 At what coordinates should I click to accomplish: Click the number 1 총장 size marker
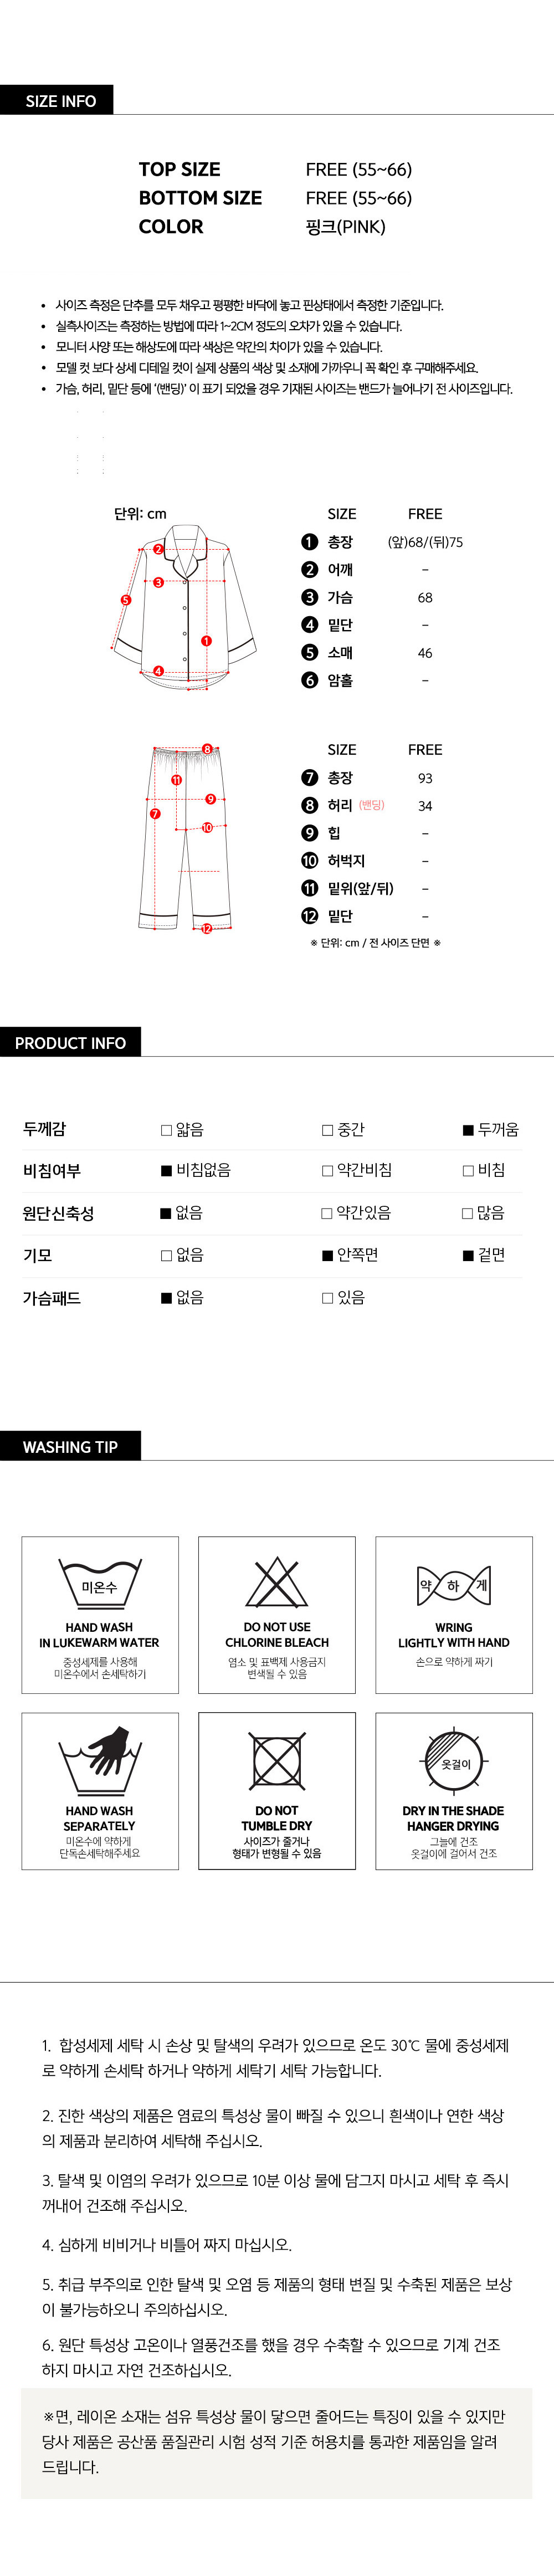pyautogui.click(x=310, y=542)
